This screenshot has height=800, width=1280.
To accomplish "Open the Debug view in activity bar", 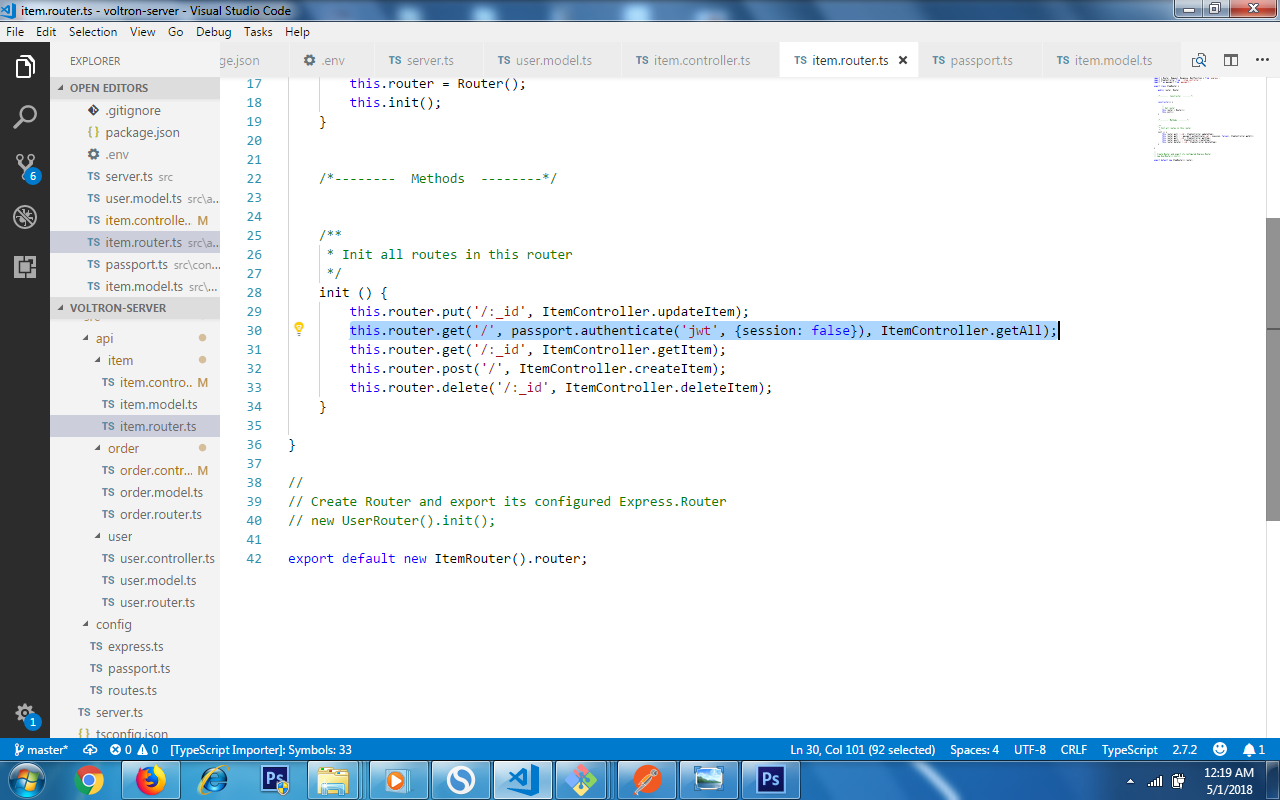I will pyautogui.click(x=25, y=217).
